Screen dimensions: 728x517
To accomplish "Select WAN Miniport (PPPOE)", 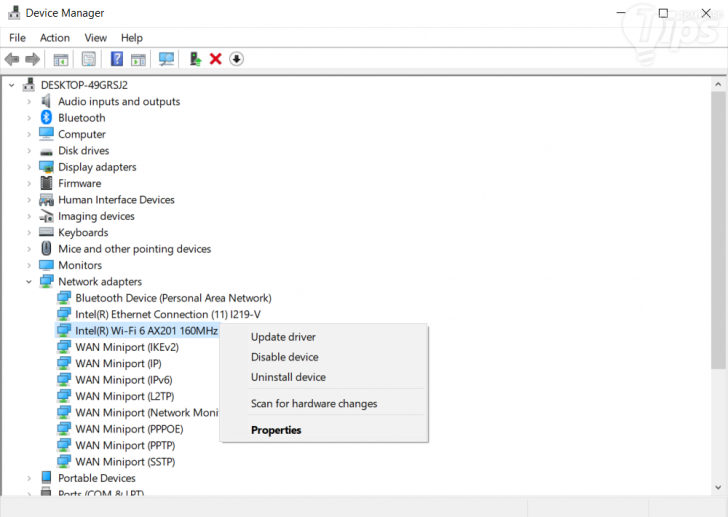I will click(129, 429).
